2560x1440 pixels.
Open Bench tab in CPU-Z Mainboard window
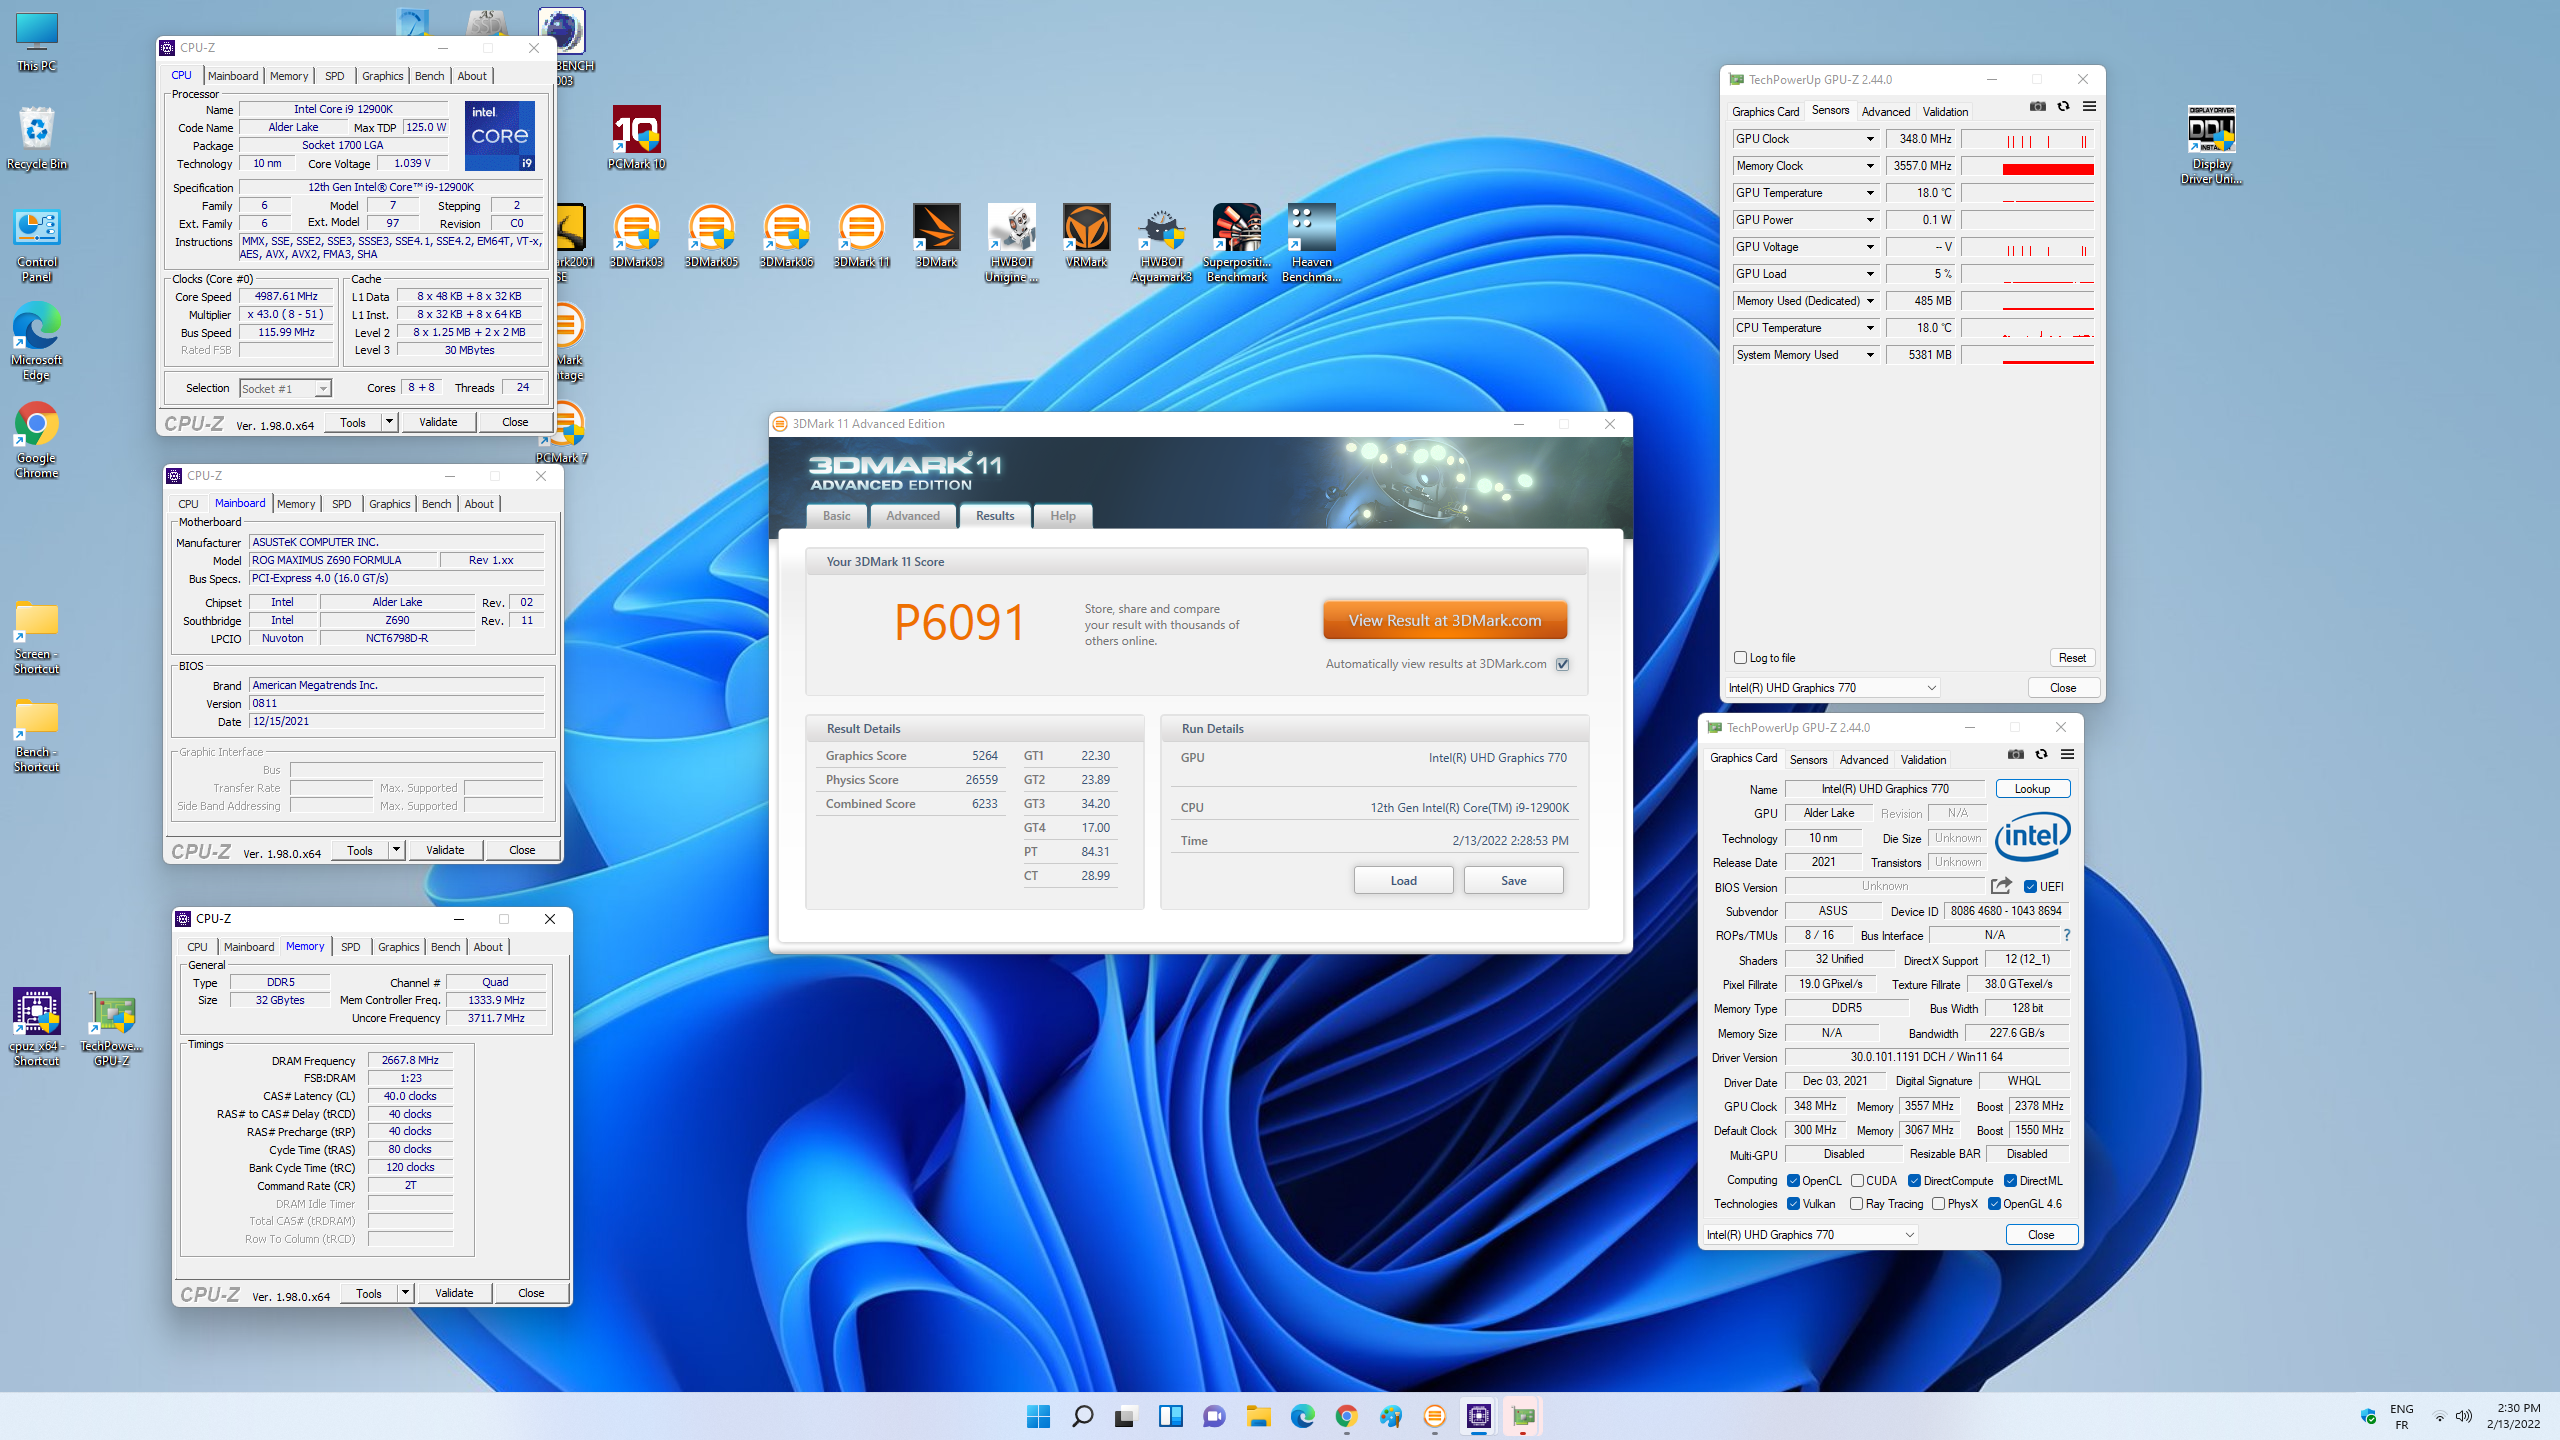pos(436,504)
